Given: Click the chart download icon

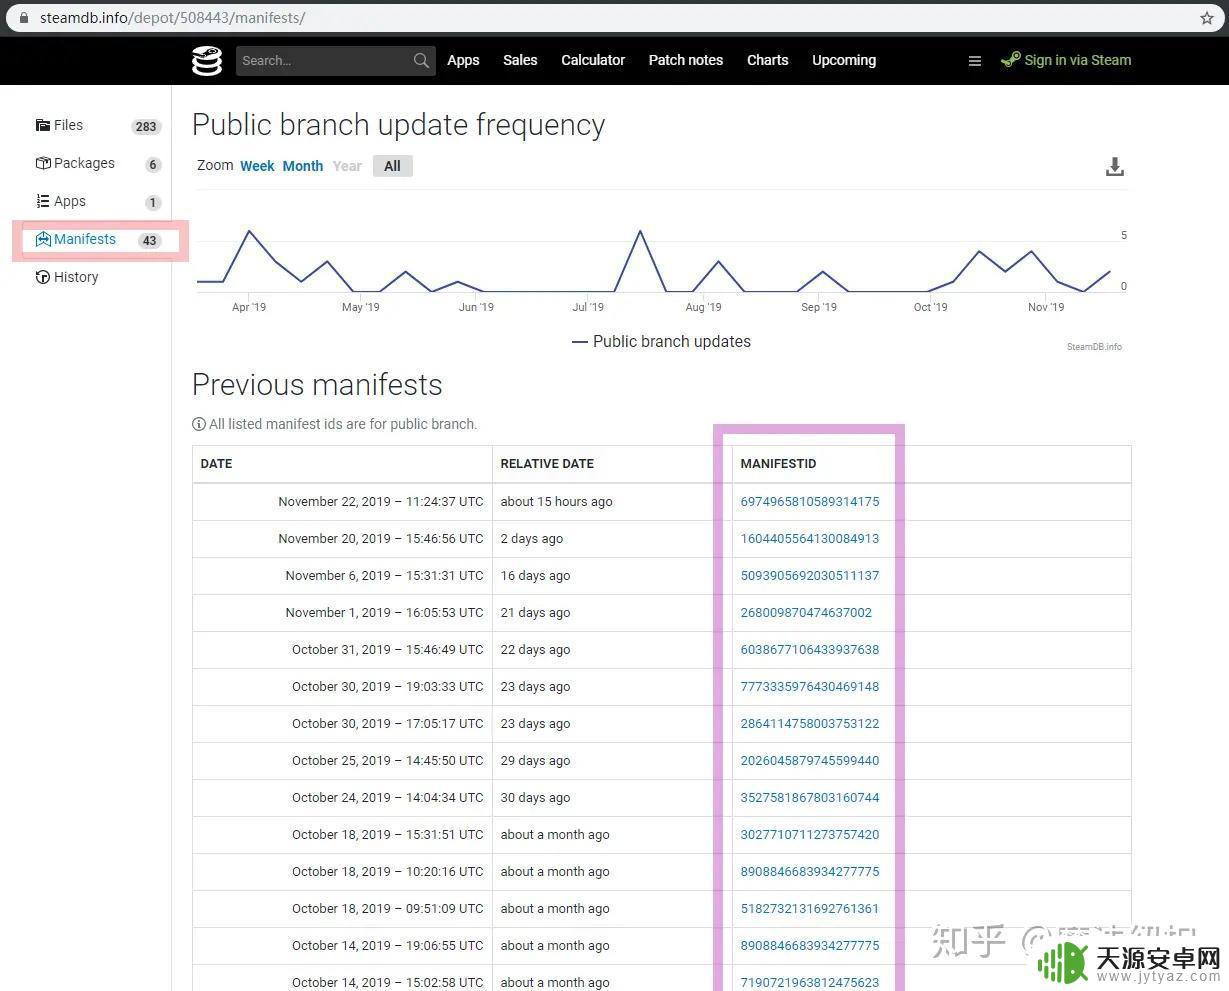Looking at the screenshot, I should (x=1115, y=167).
